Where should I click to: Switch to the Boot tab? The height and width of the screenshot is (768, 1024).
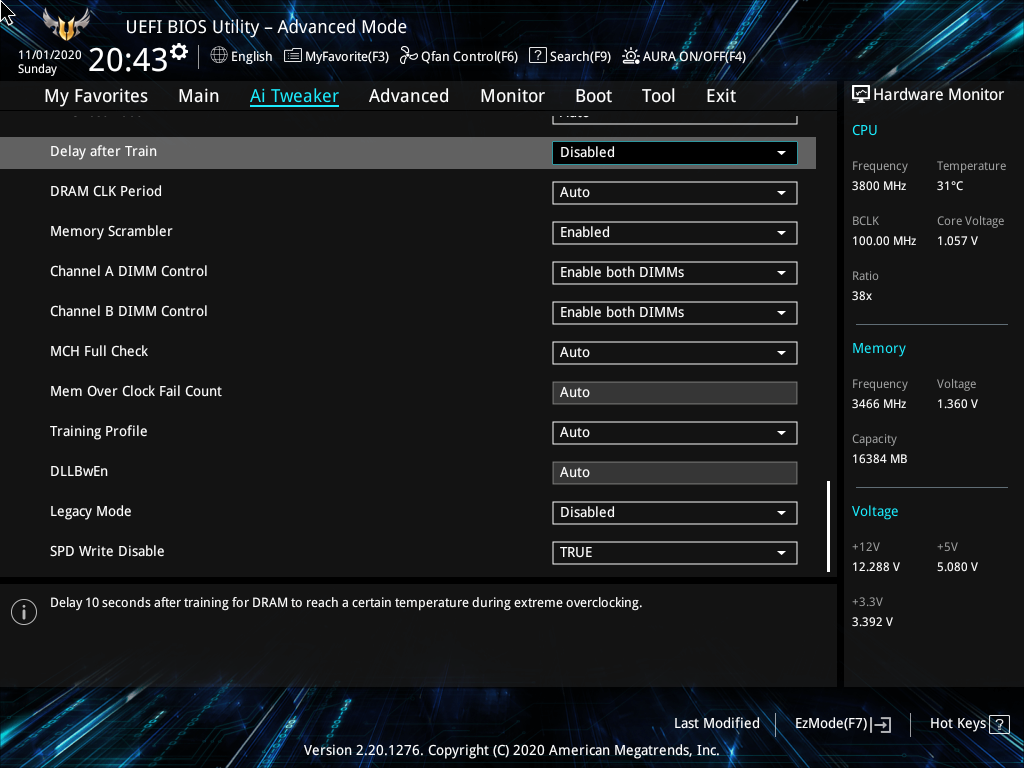pyautogui.click(x=593, y=96)
